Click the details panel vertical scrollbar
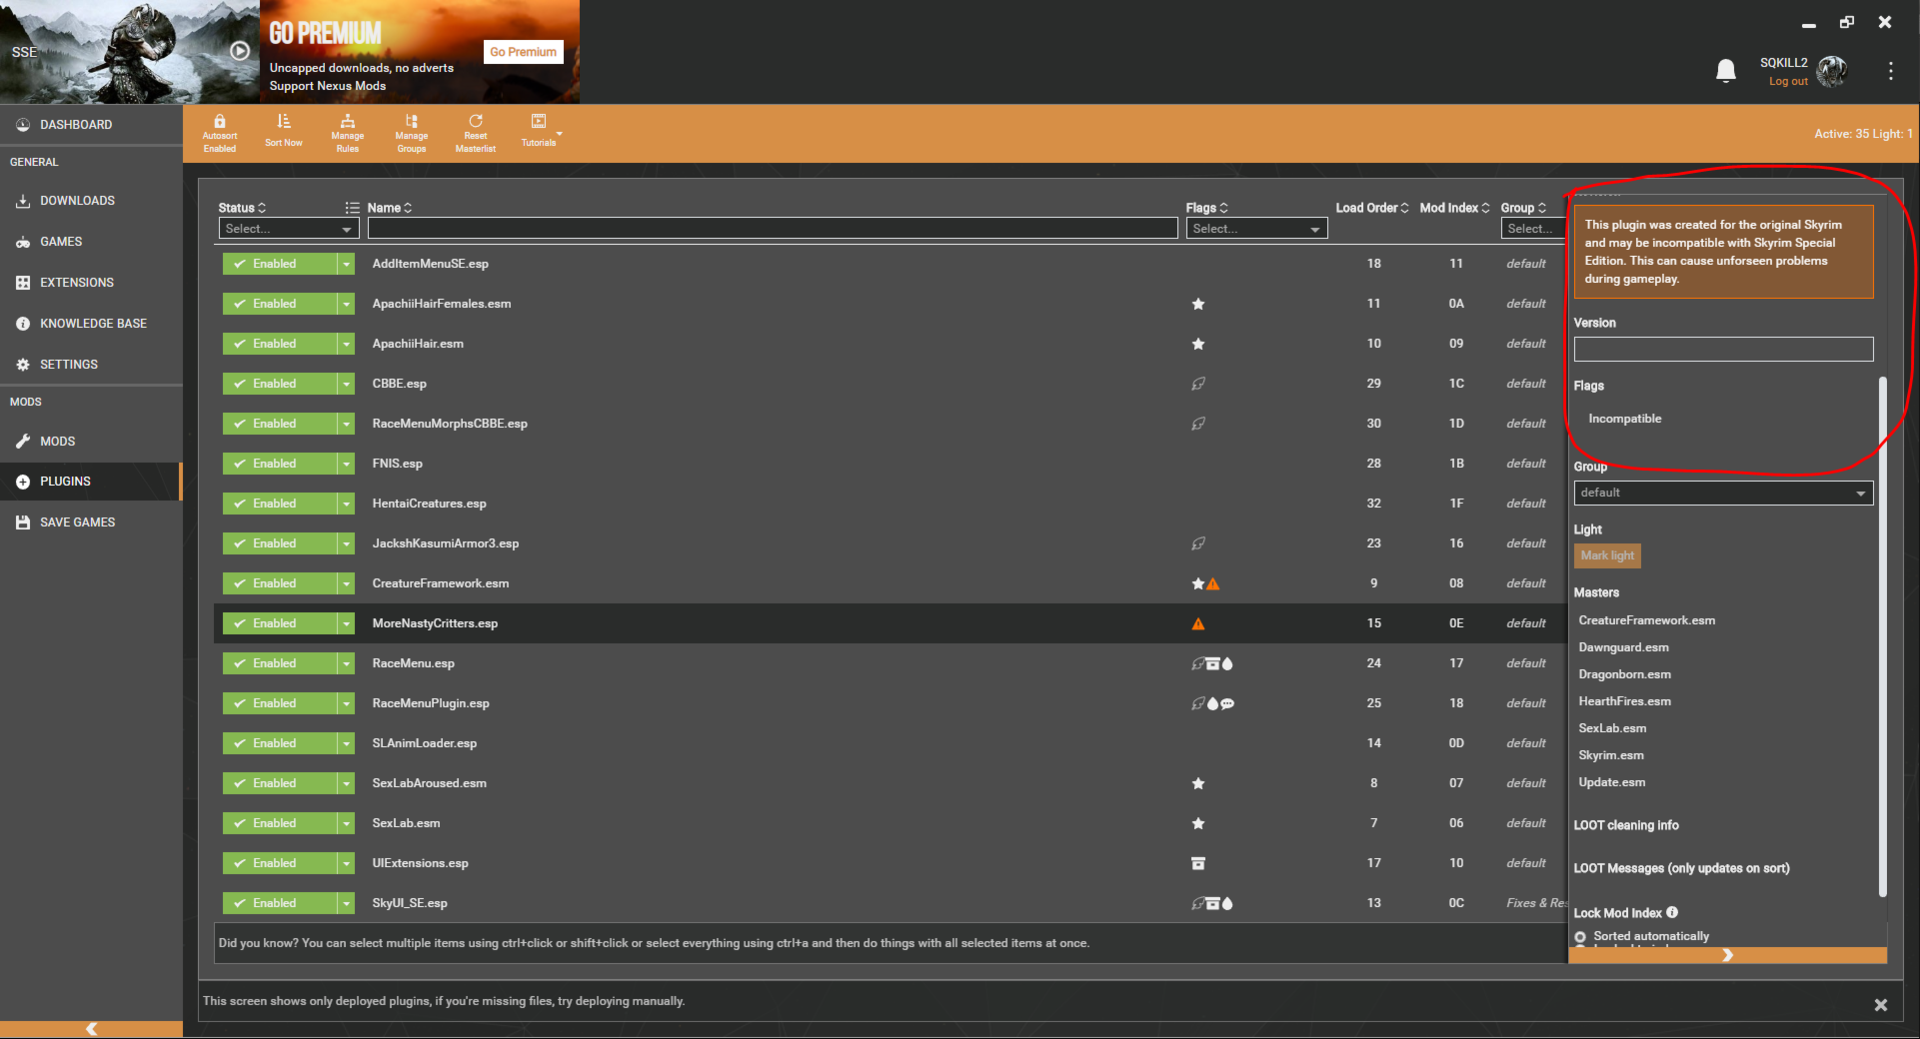 click(1882, 636)
